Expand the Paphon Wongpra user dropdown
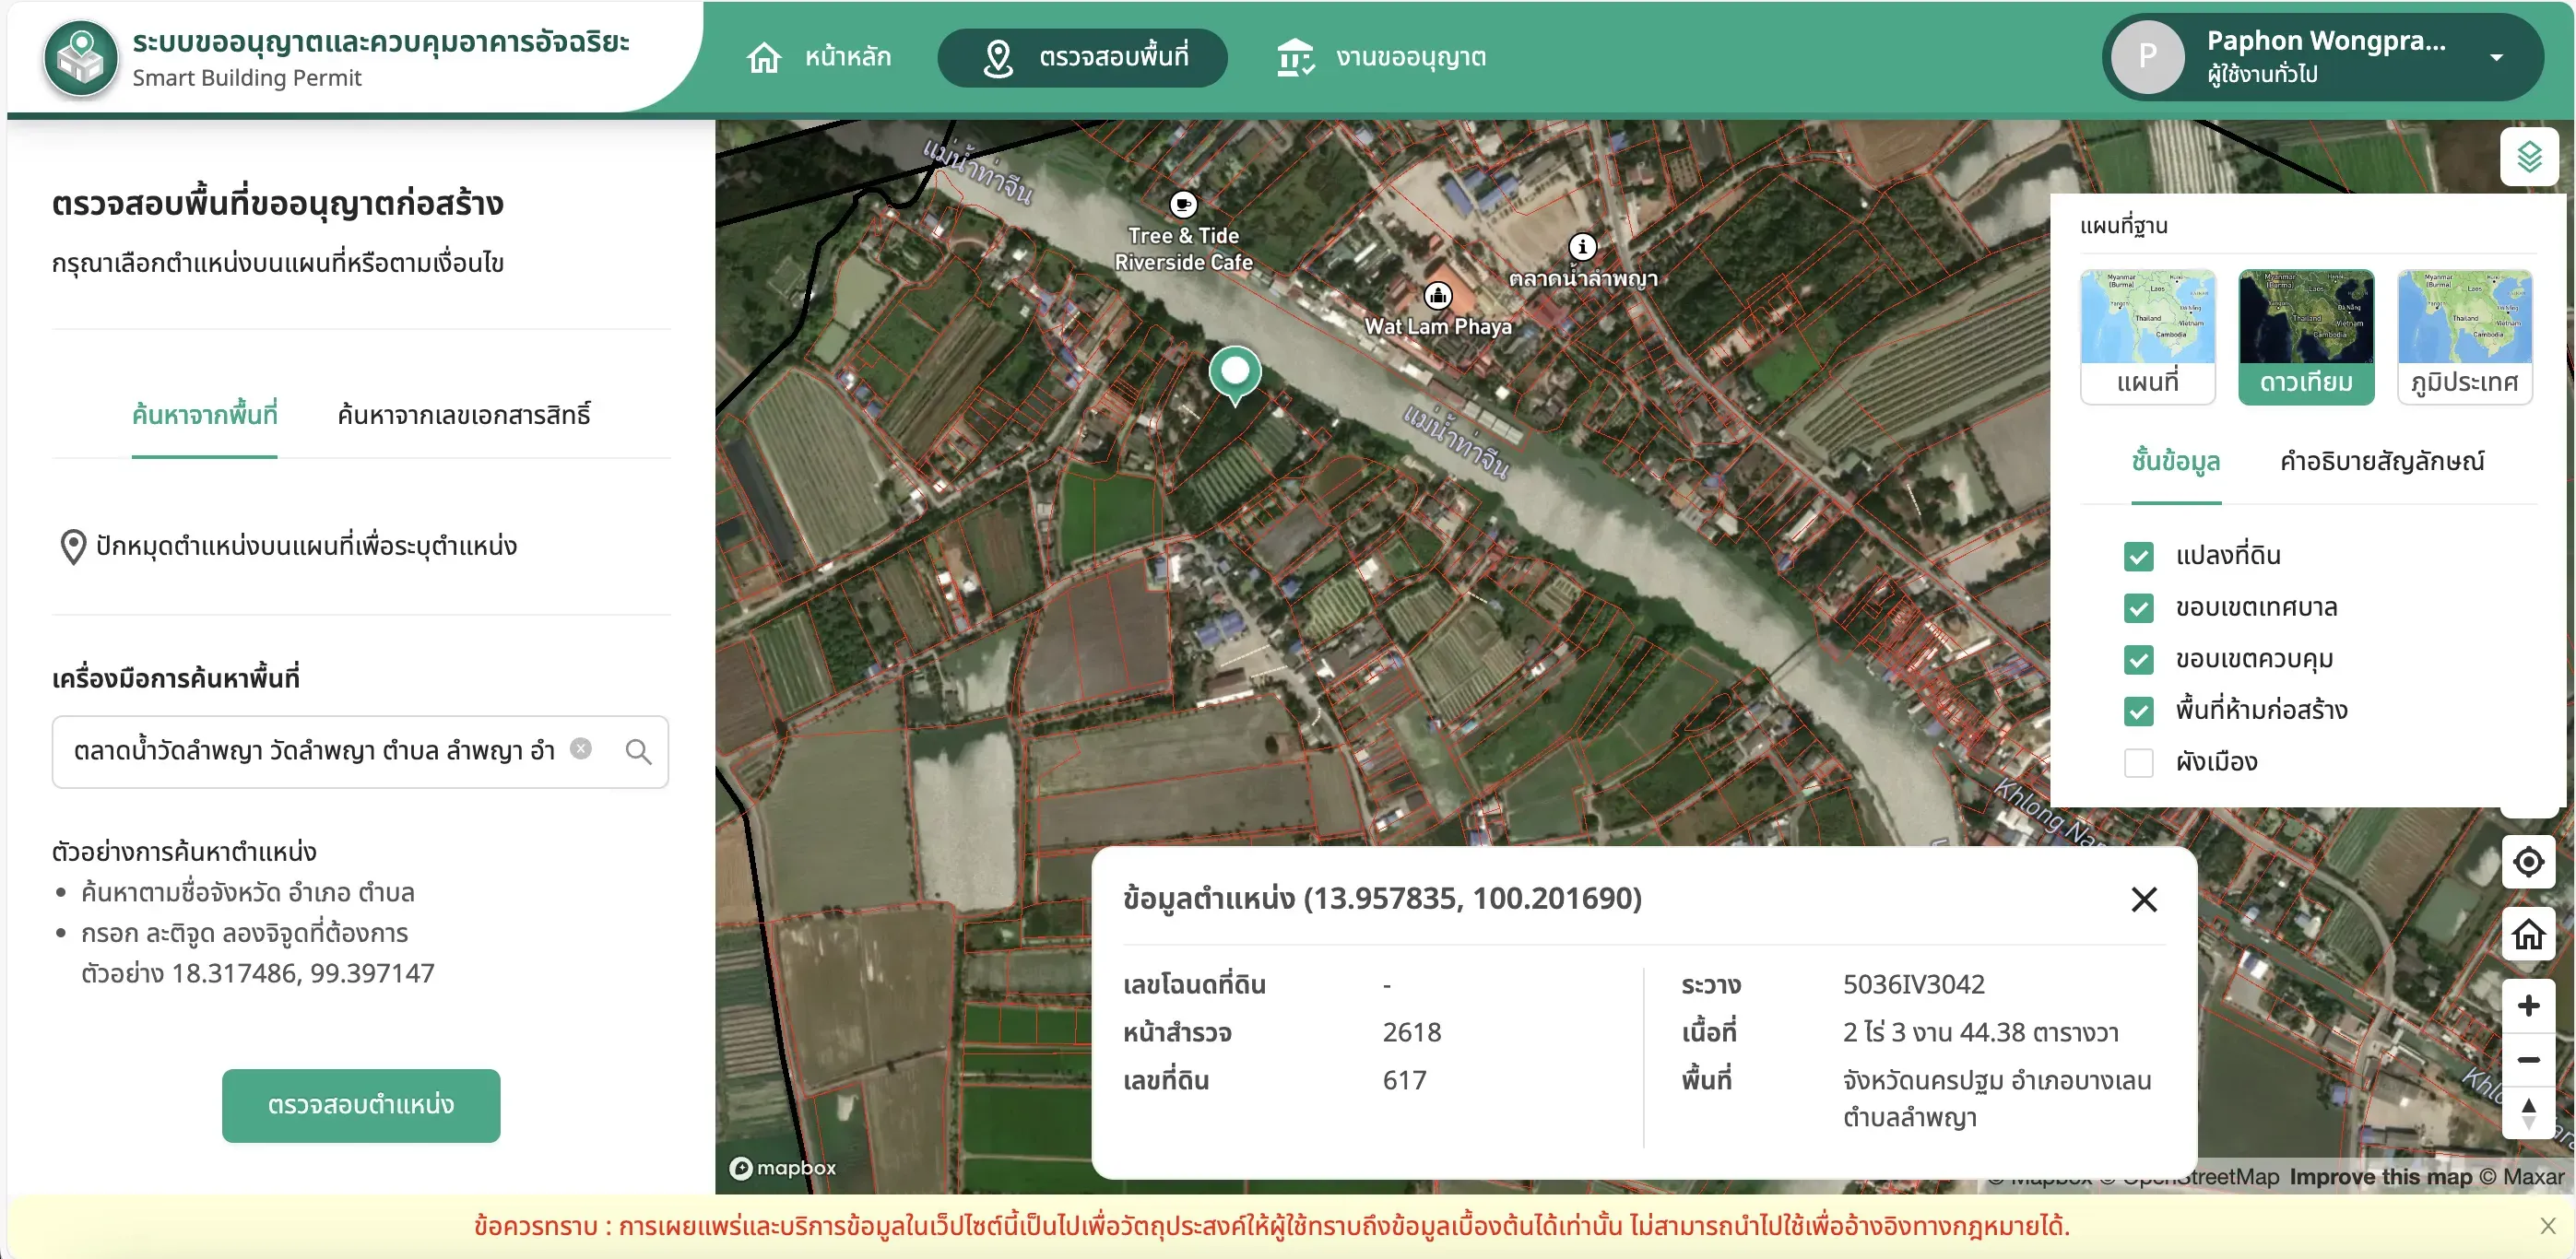This screenshot has height=1259, width=2576. [2496, 58]
